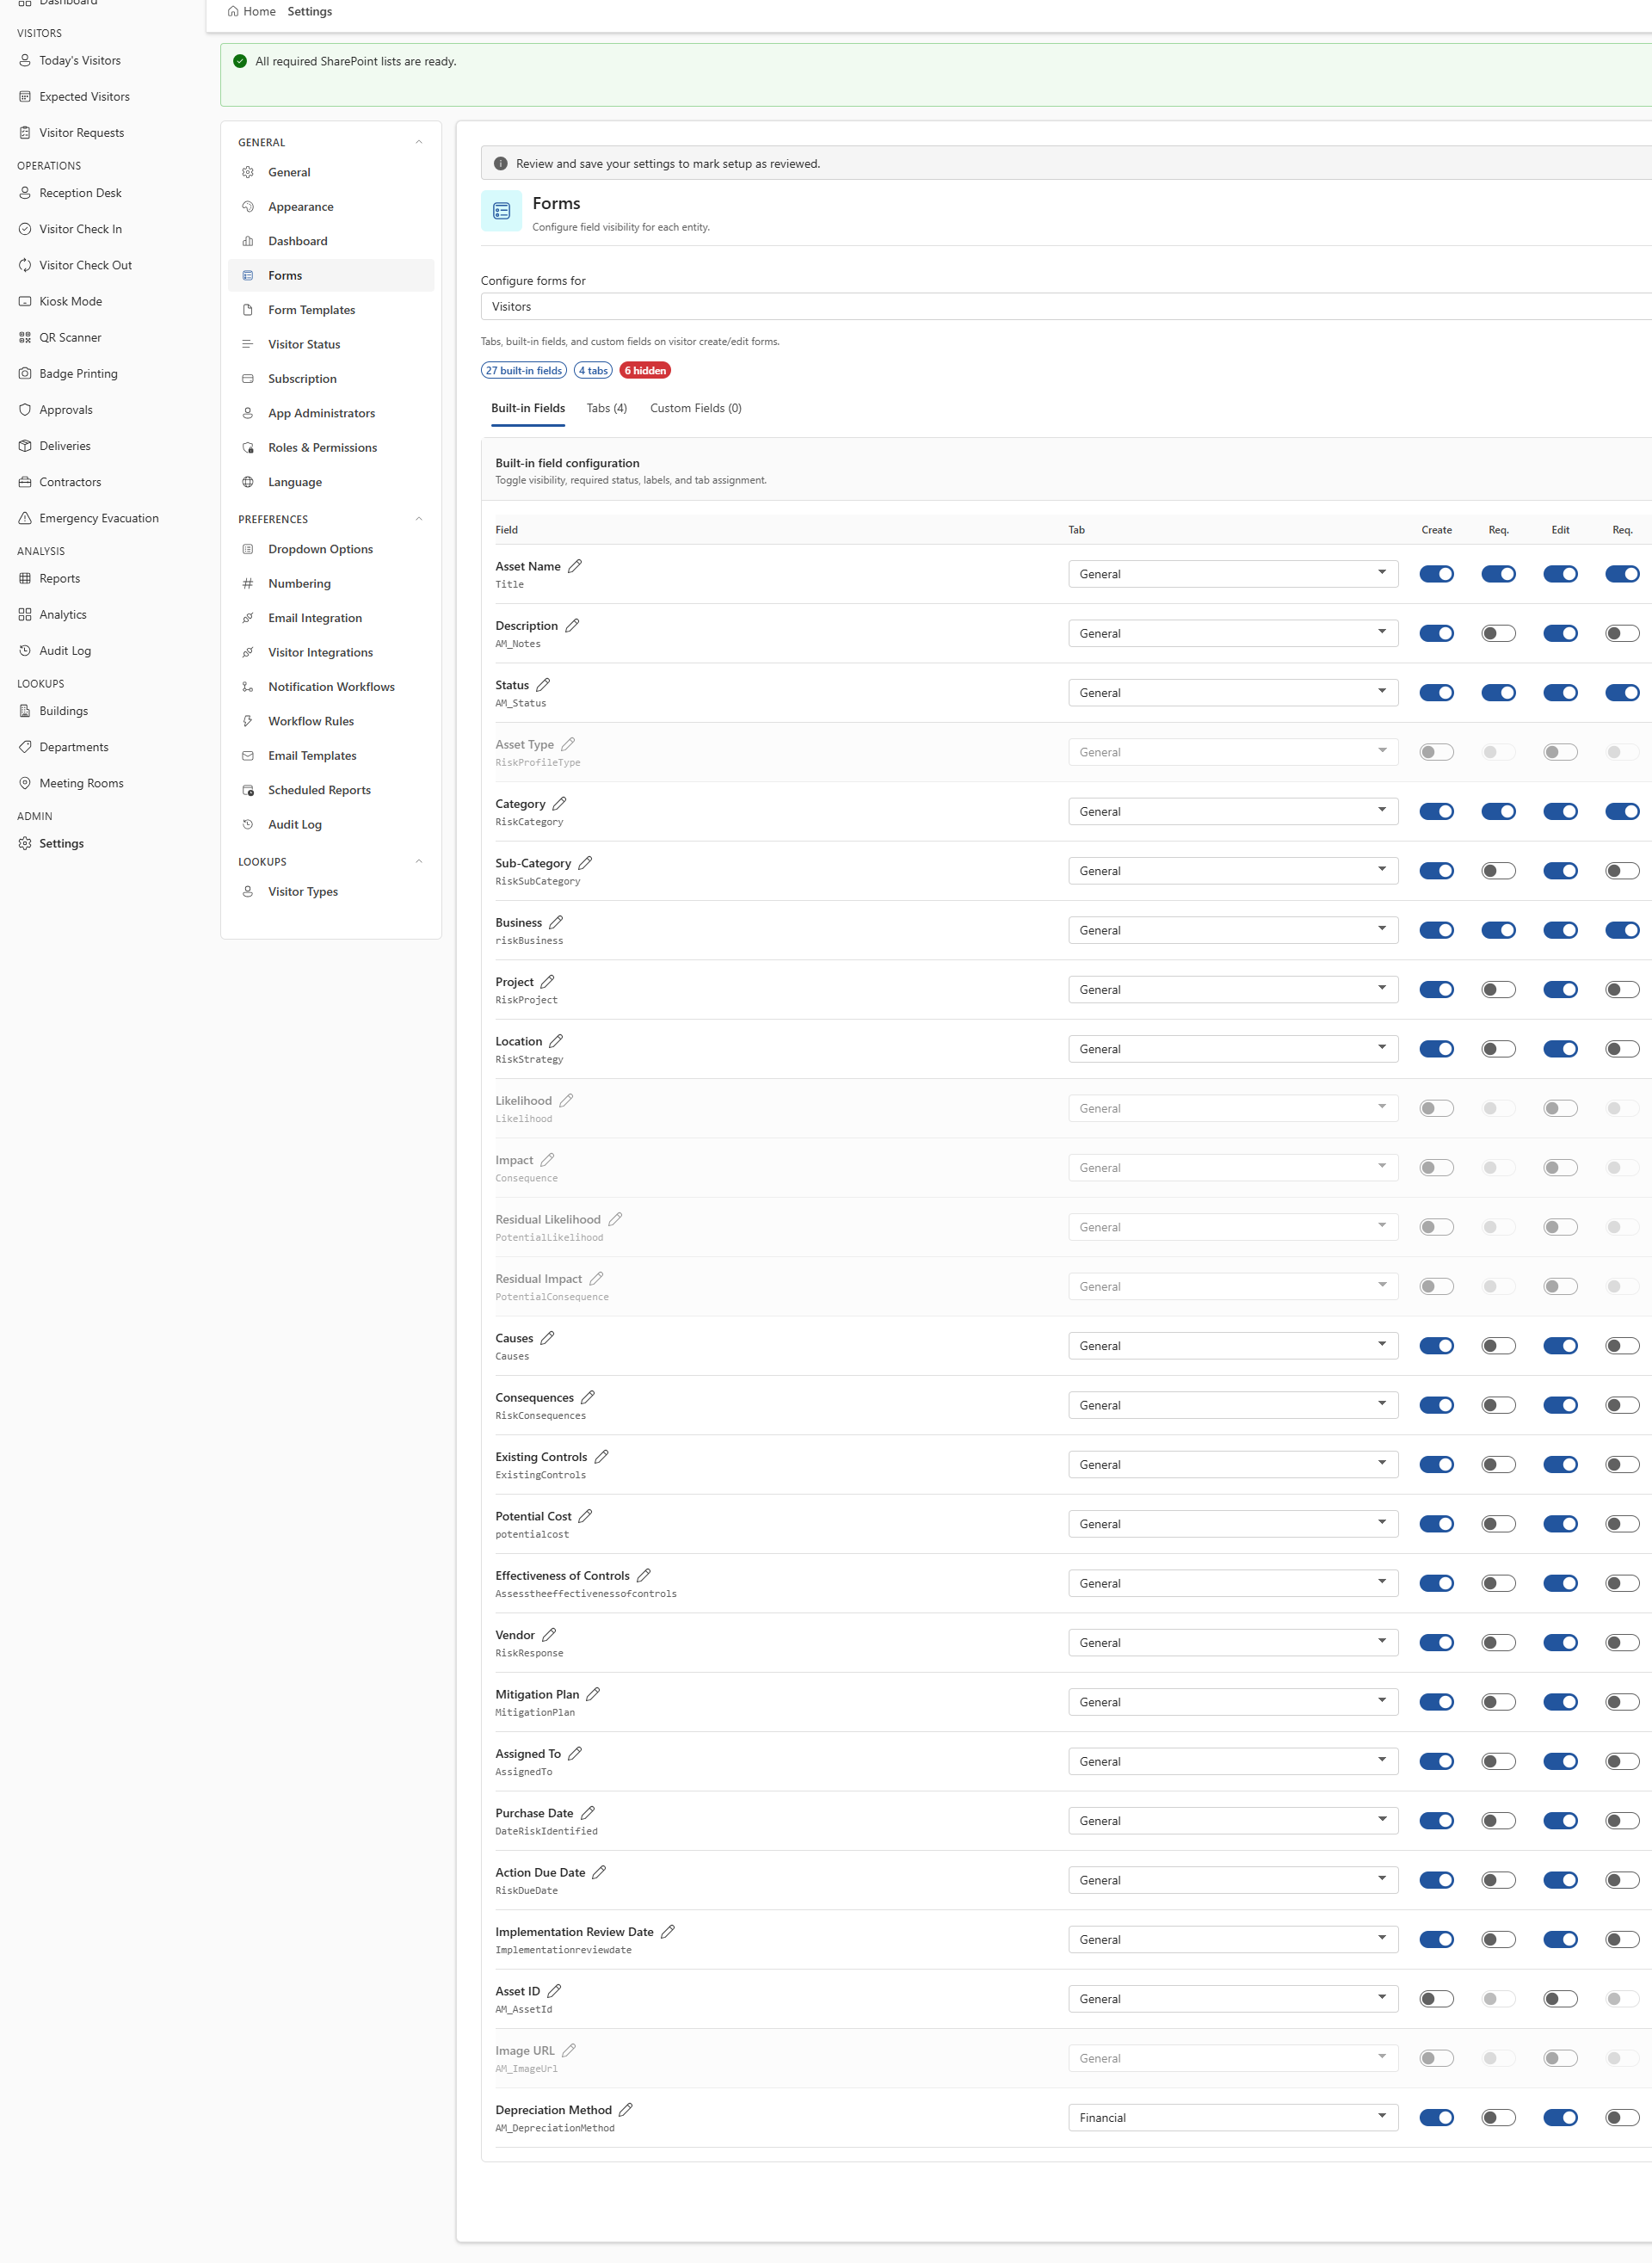The image size is (1652, 2263).
Task: Edit the Category field label pencil
Action: 560,803
